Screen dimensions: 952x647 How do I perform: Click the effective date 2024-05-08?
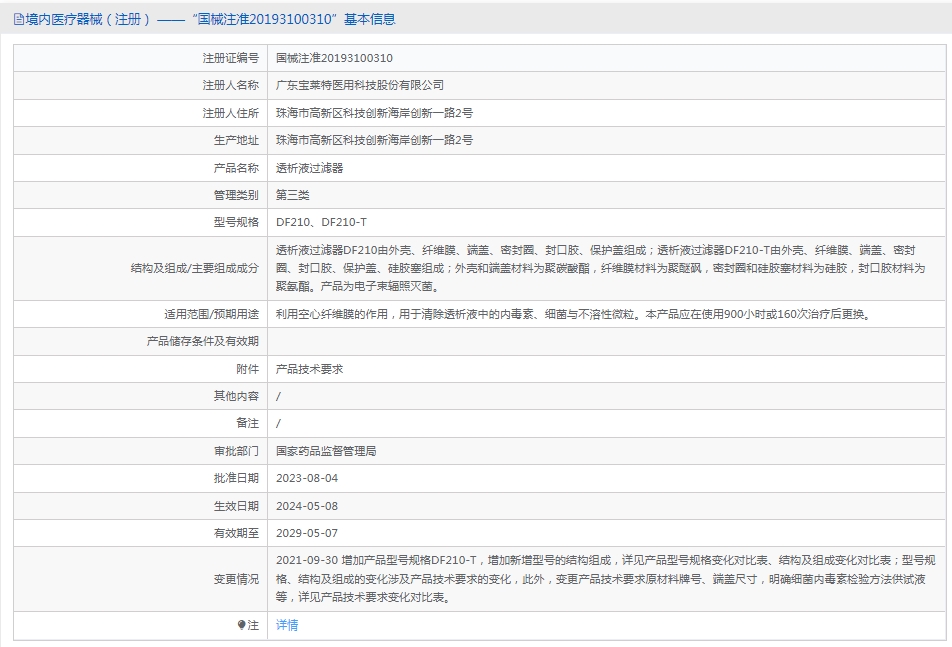point(307,506)
